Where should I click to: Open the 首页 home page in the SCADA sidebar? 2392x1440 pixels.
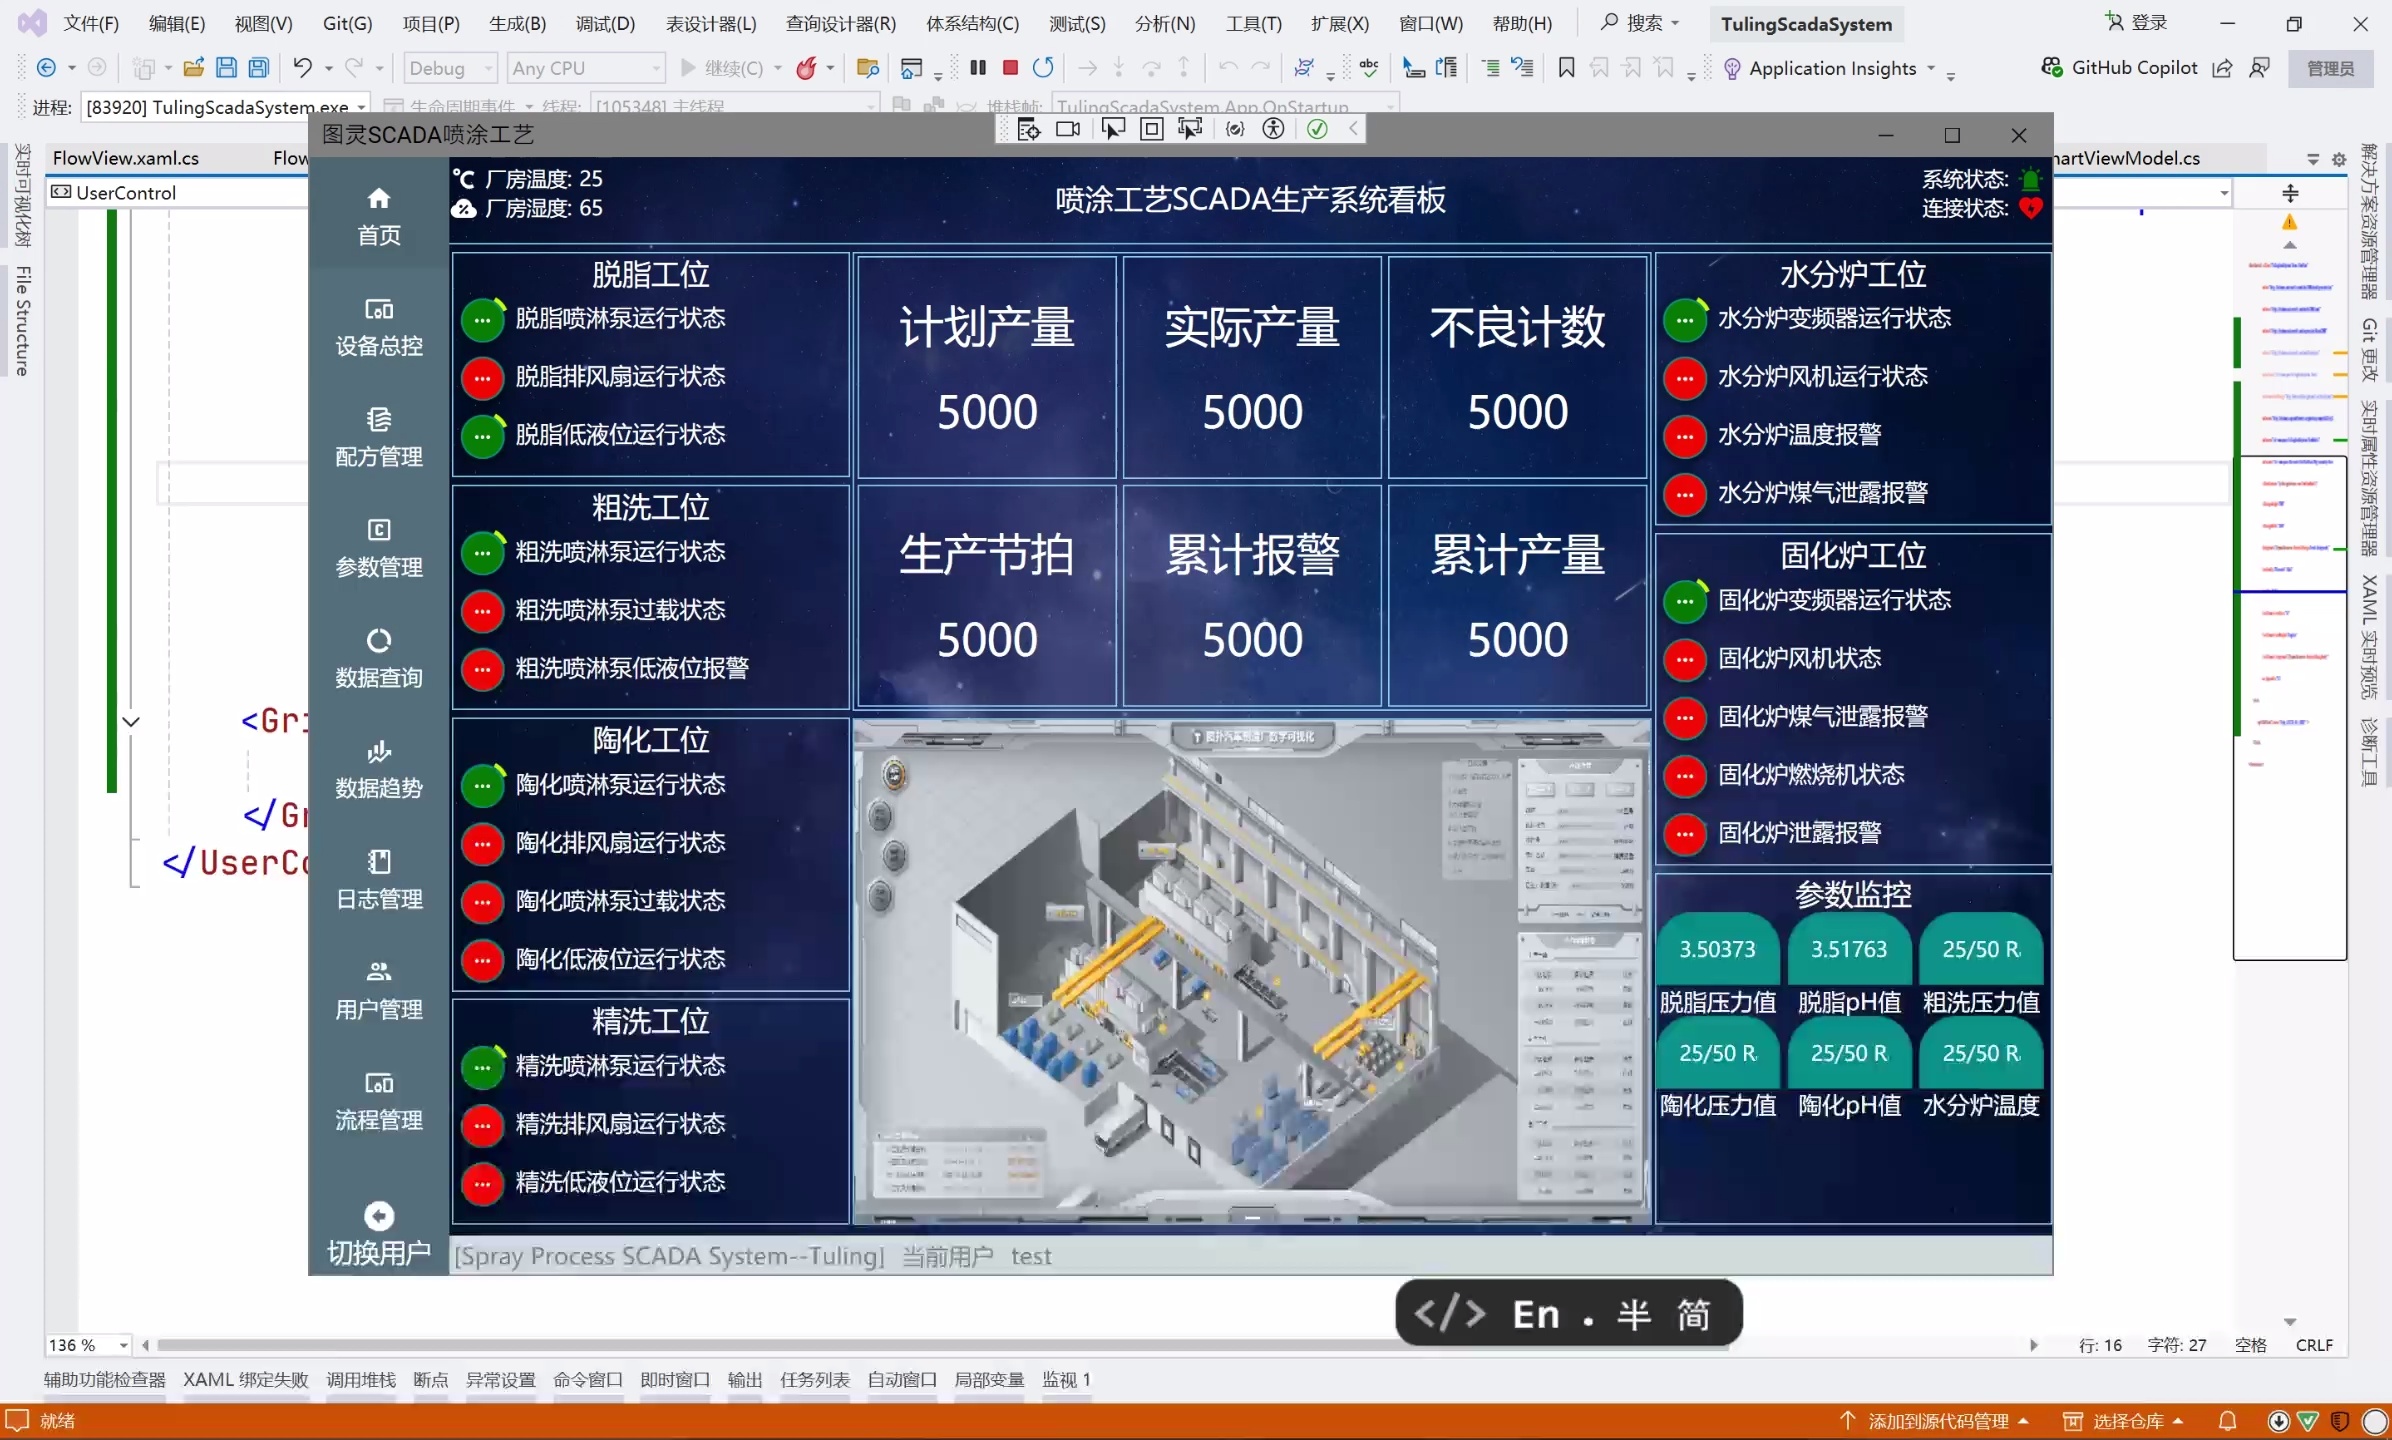[379, 216]
